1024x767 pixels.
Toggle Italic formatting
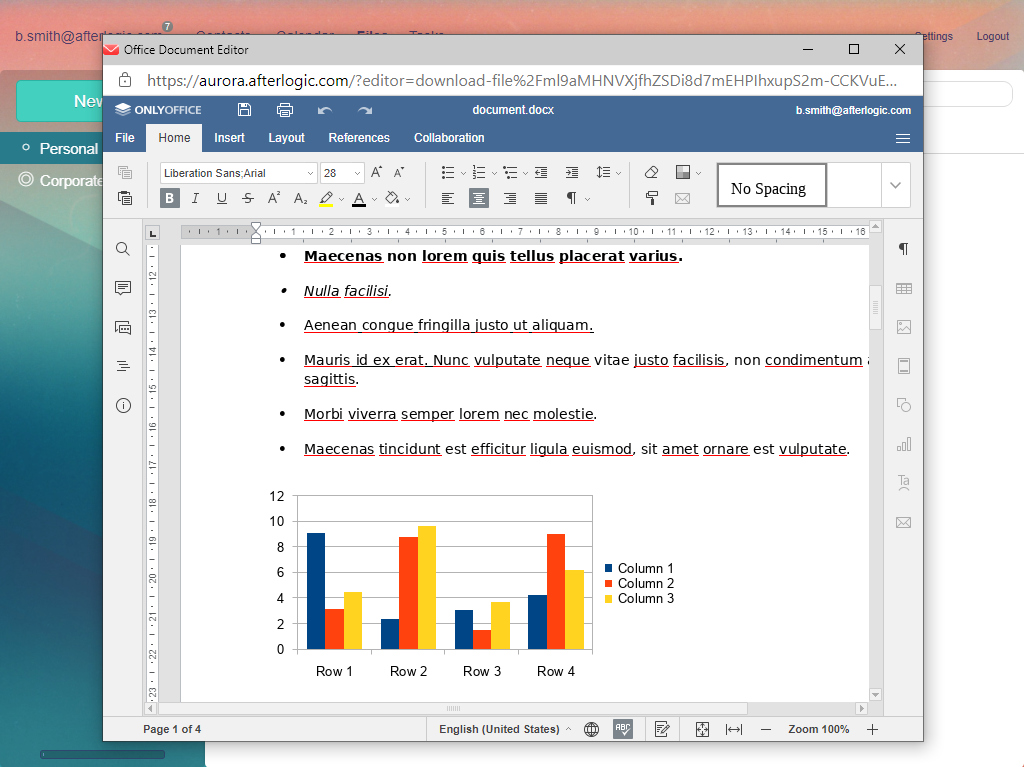click(196, 198)
